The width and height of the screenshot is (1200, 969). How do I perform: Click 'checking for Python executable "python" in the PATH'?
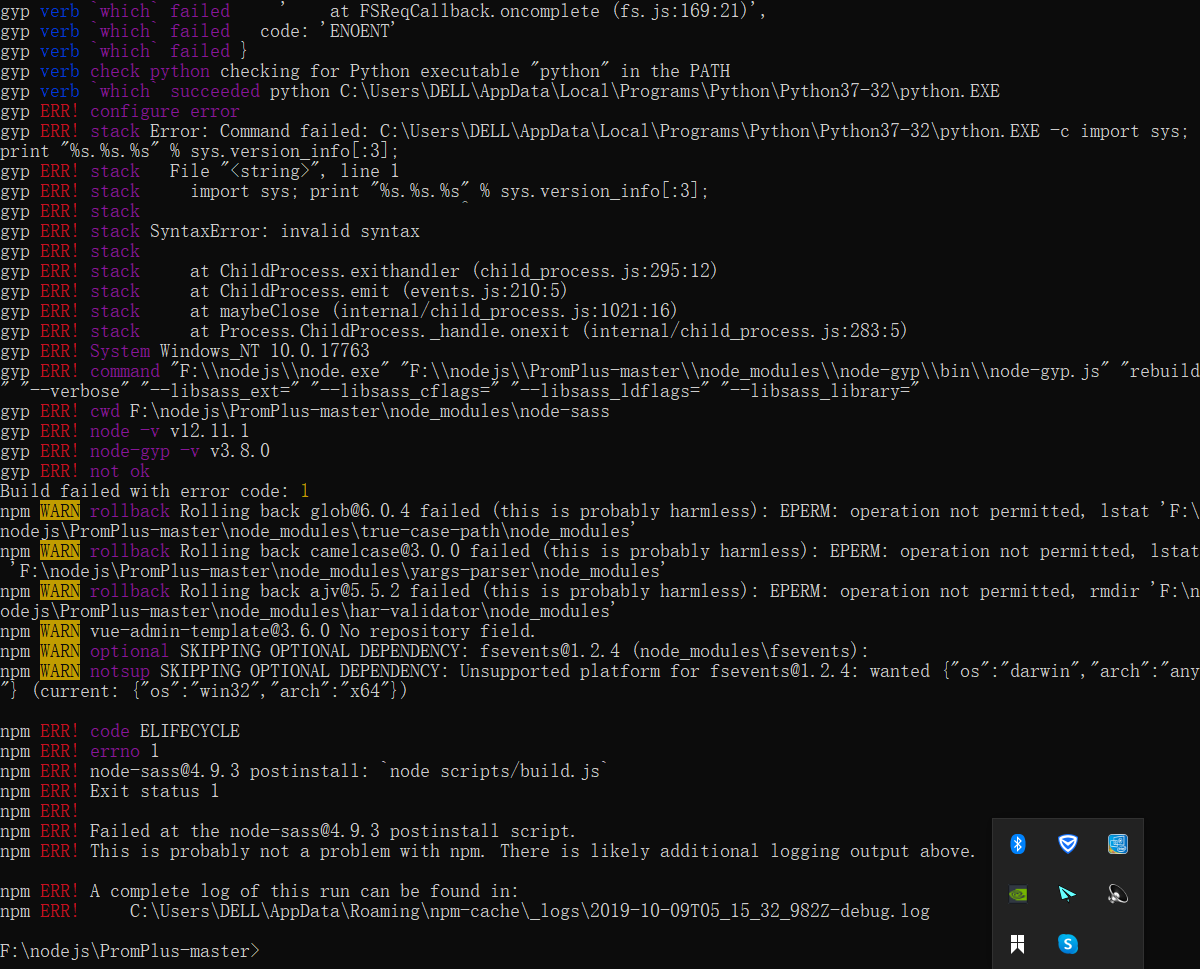coord(475,71)
